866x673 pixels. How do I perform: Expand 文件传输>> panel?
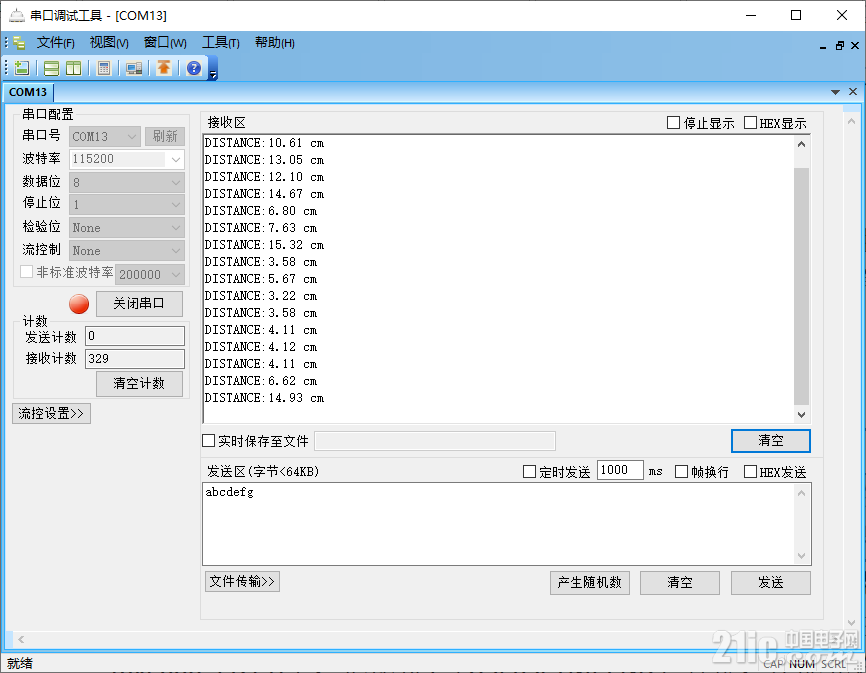click(x=242, y=581)
